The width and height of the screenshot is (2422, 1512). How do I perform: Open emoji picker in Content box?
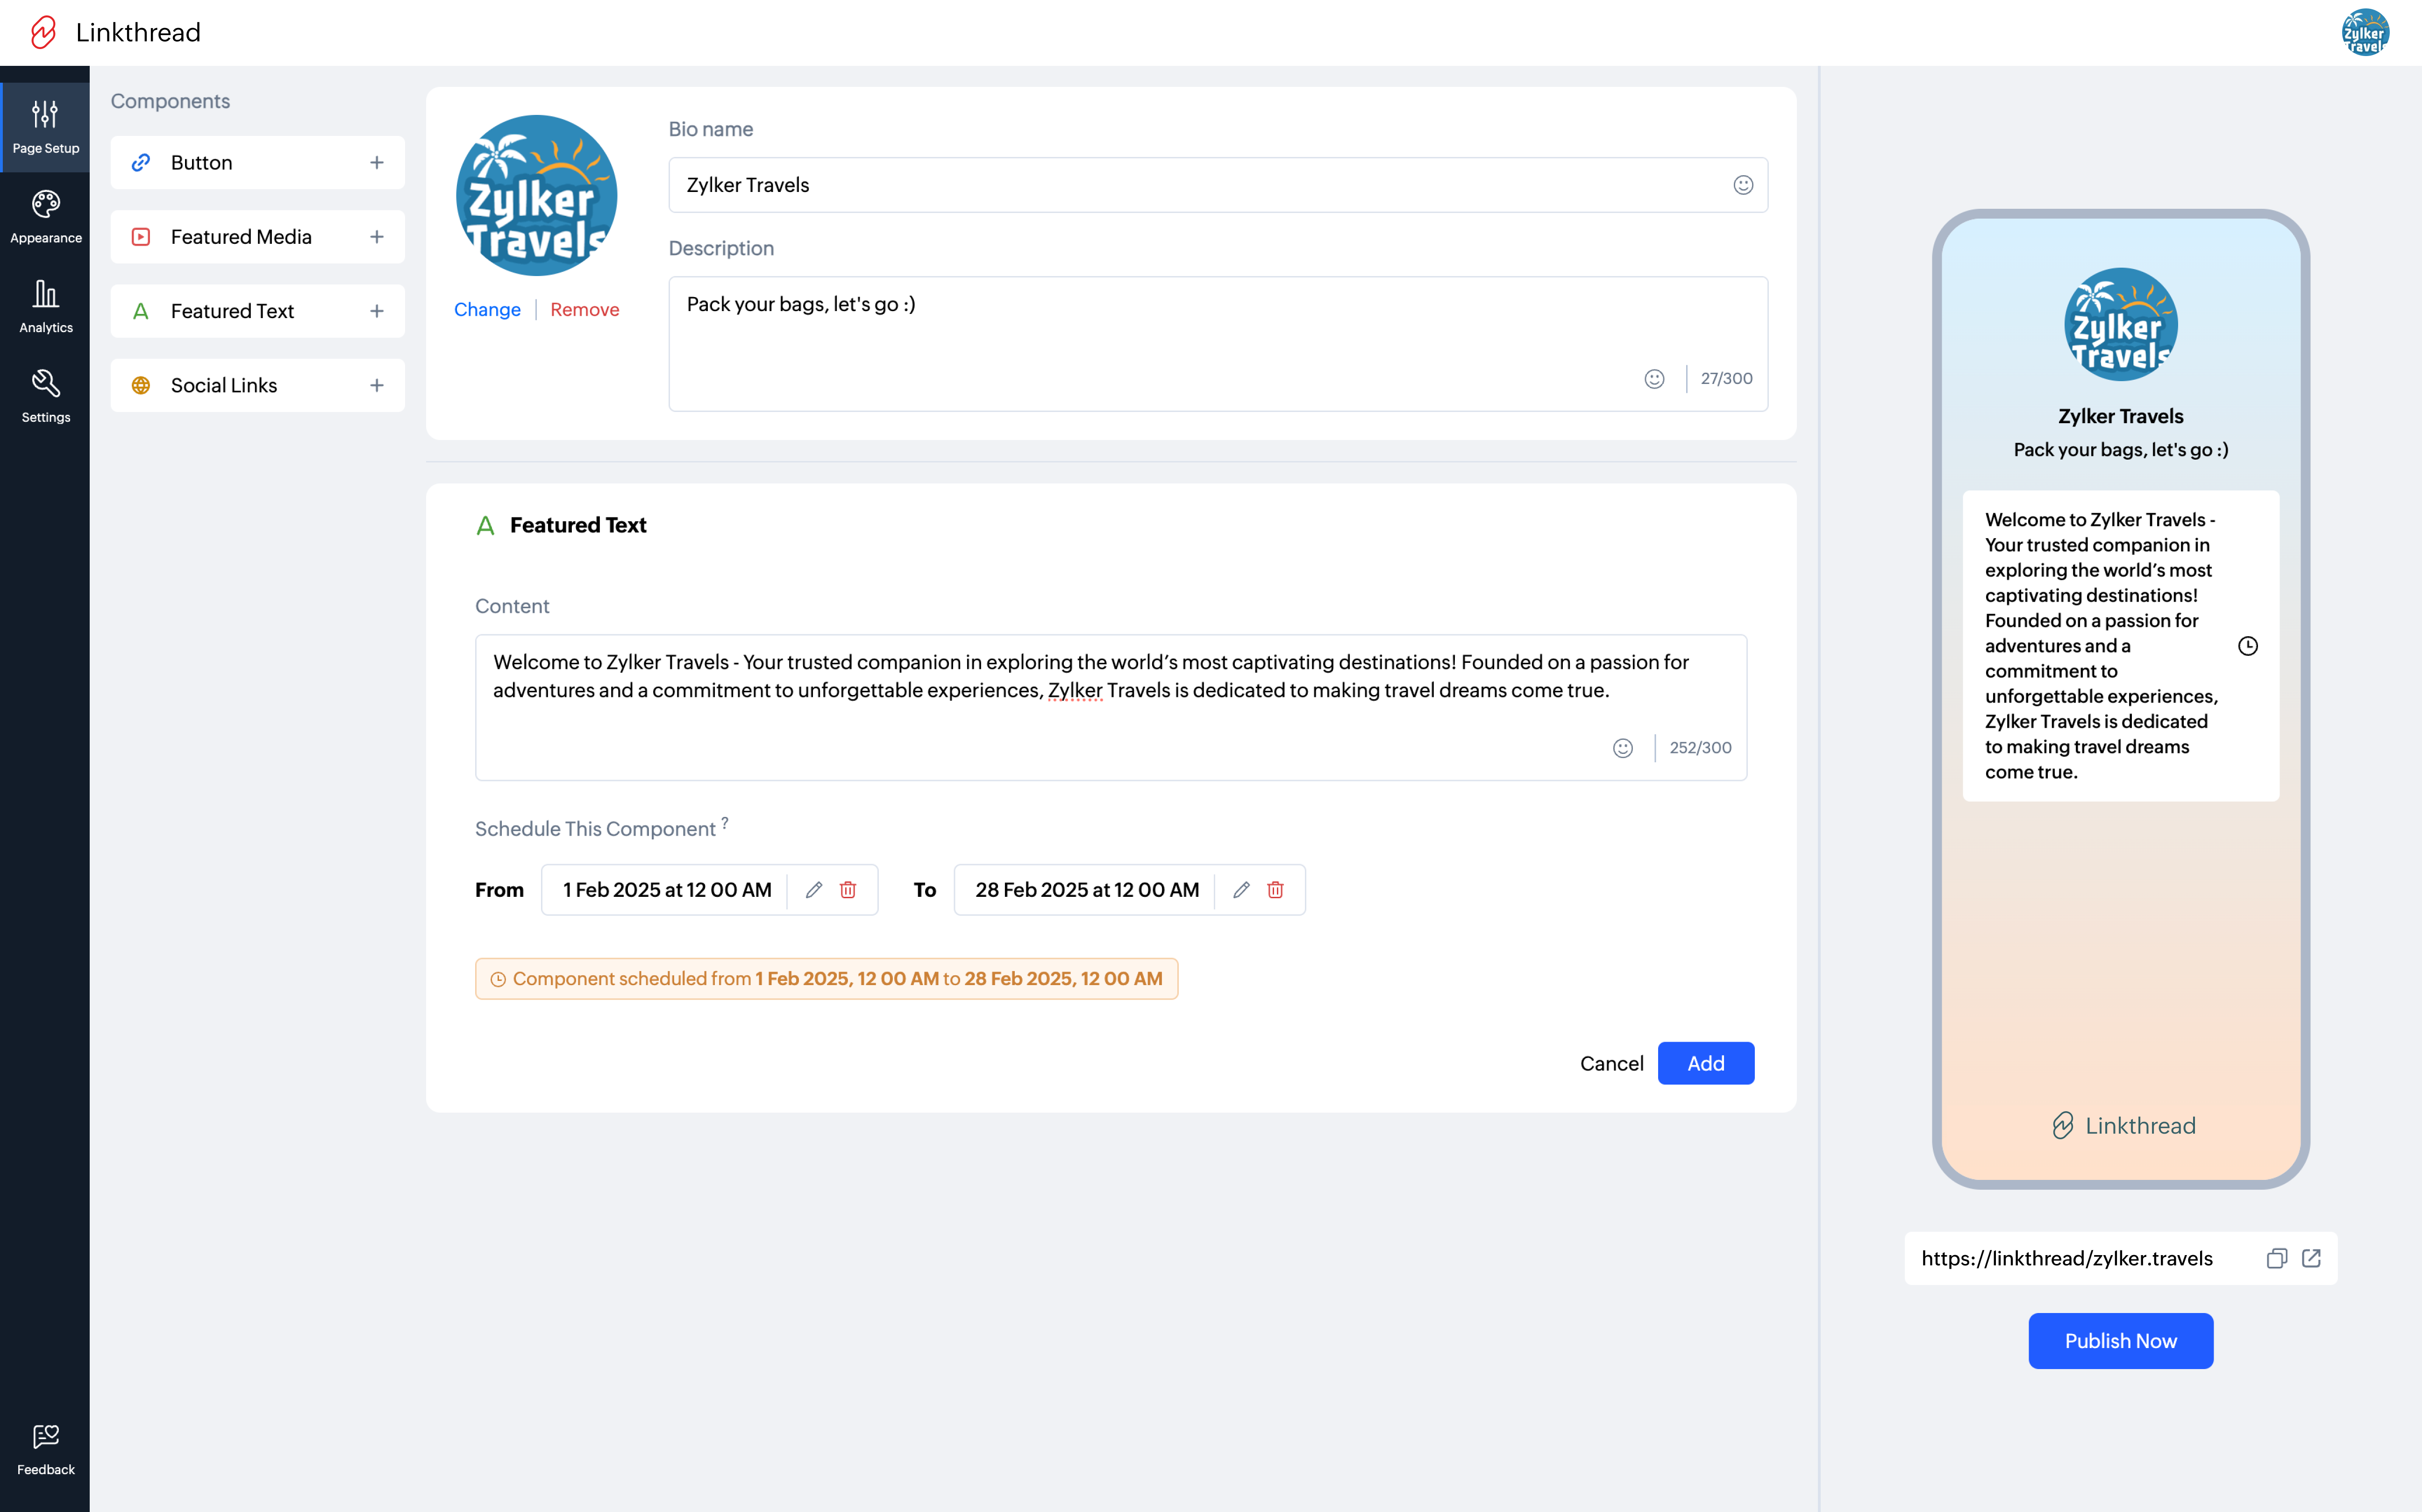(x=1622, y=748)
